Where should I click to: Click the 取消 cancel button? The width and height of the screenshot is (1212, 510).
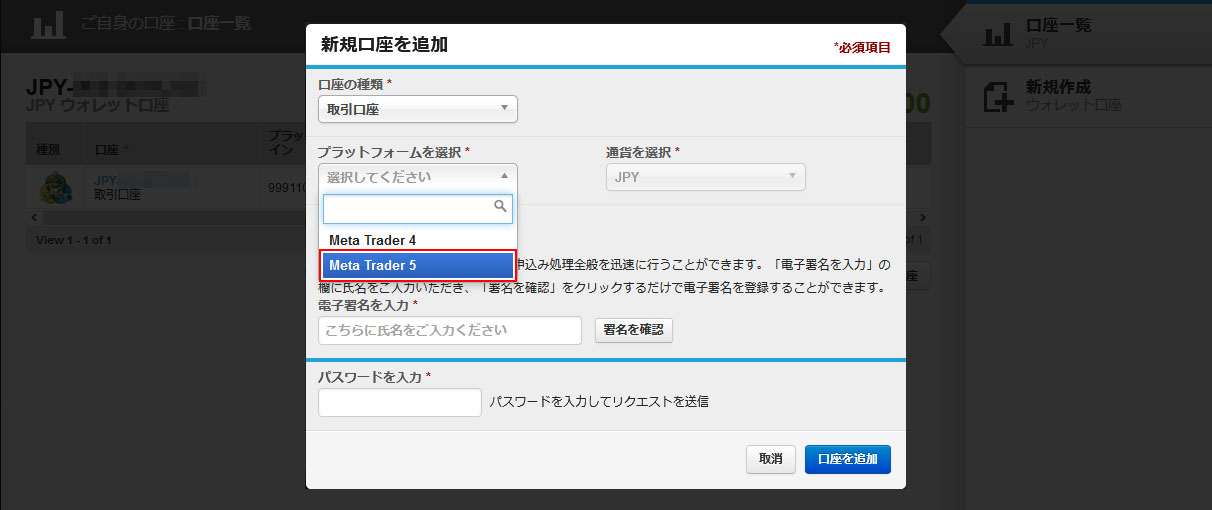coord(771,459)
